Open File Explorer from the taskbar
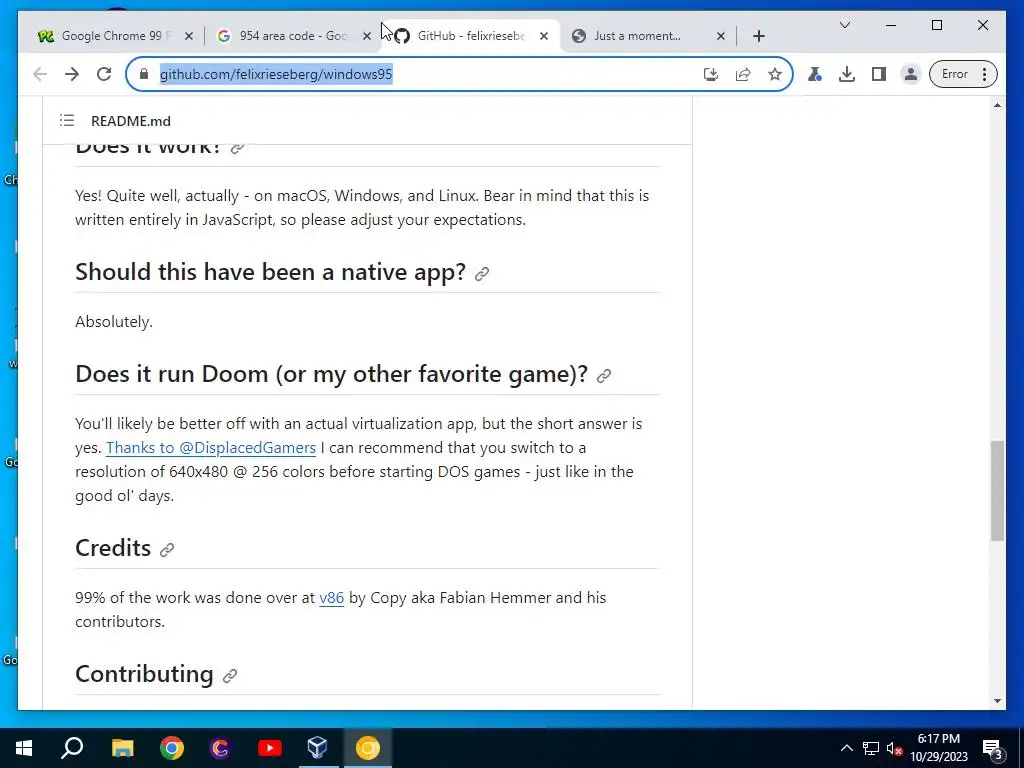 [x=122, y=748]
